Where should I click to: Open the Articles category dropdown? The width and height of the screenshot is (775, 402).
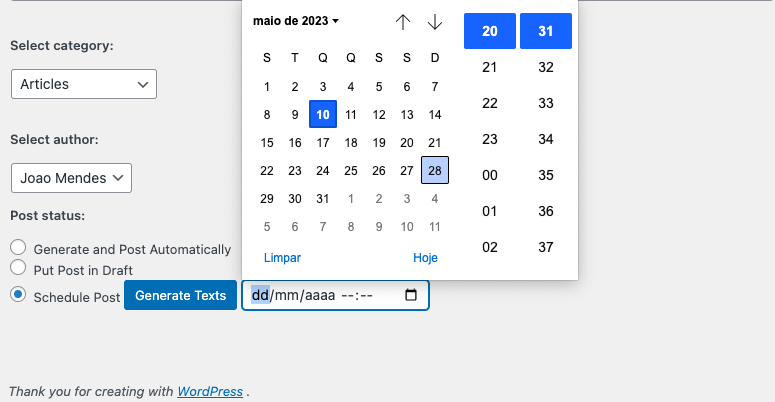(84, 84)
